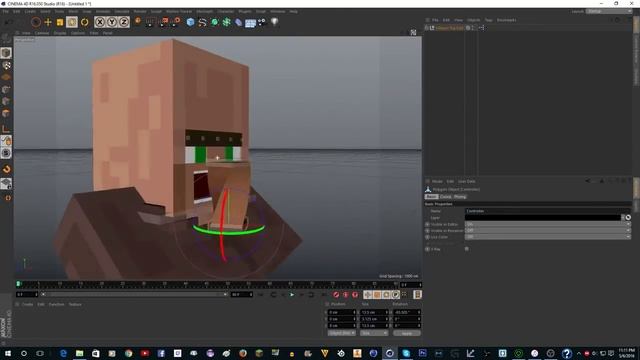640x360 pixels.
Task: Switch to points mode
Action: click(6, 89)
